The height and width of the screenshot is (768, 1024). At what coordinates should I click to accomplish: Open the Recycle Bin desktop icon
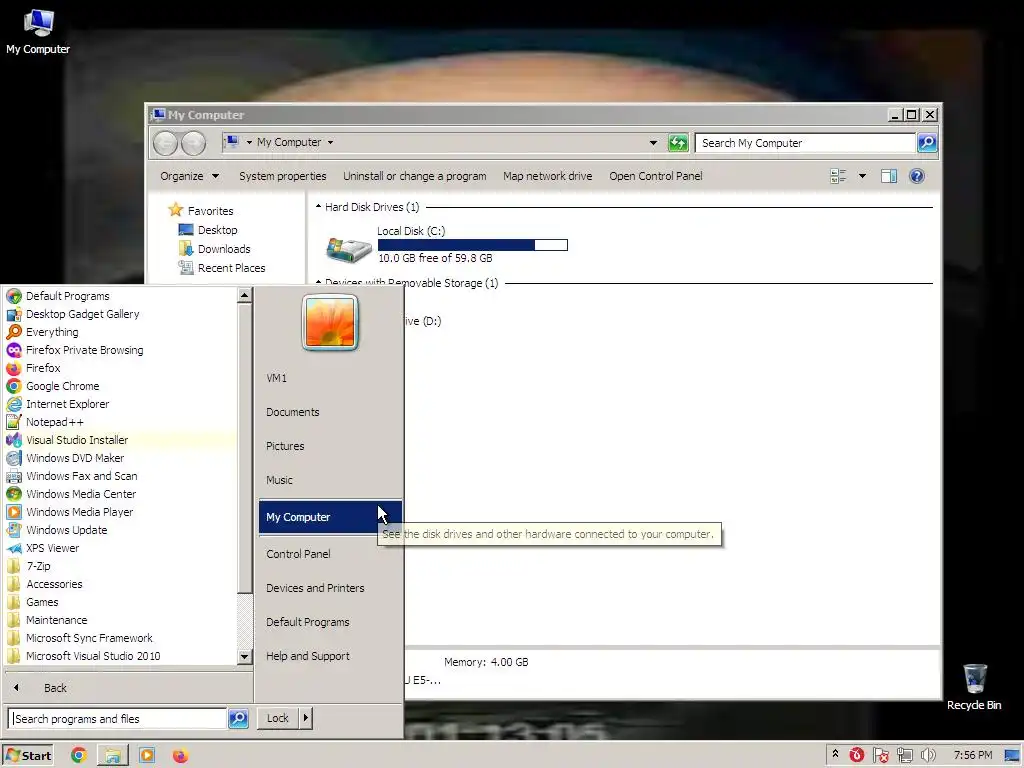pyautogui.click(x=974, y=687)
